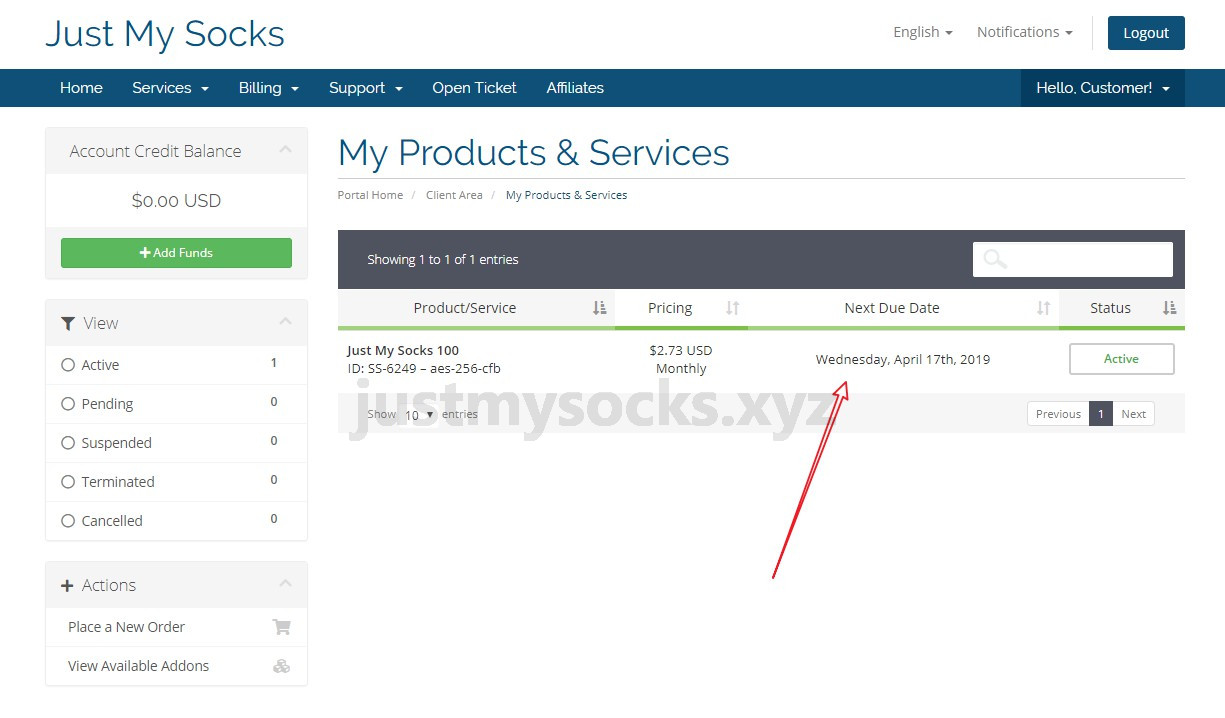The image size is (1225, 718).
Task: Collapse the View panel chevron
Action: pyautogui.click(x=285, y=321)
